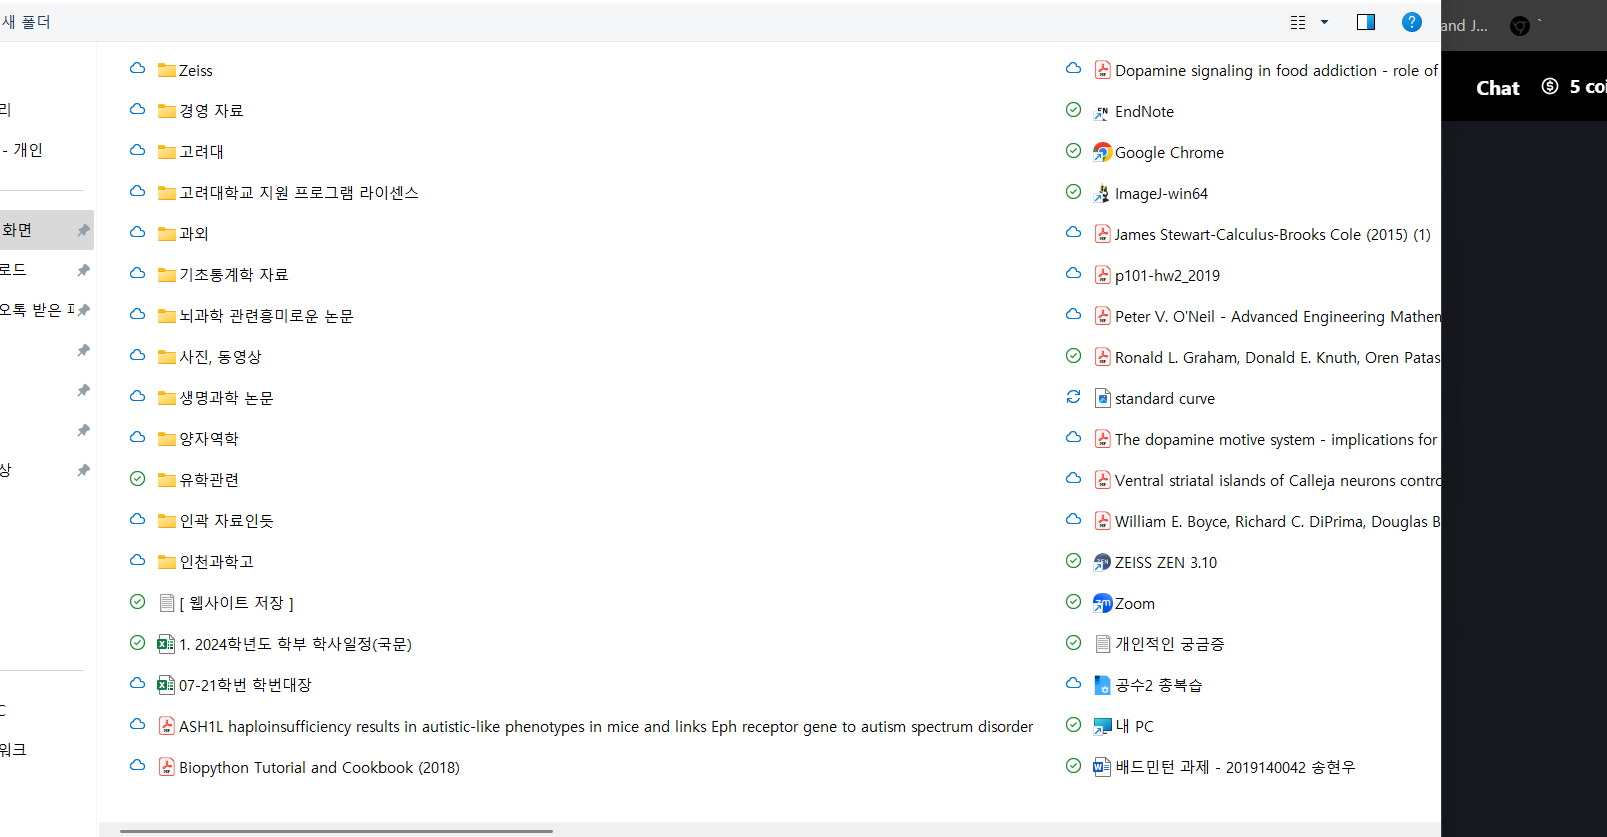This screenshot has width=1607, height=837.
Task: Click the Word icon for 배드민턴 과제 document
Action: pyautogui.click(x=1102, y=767)
